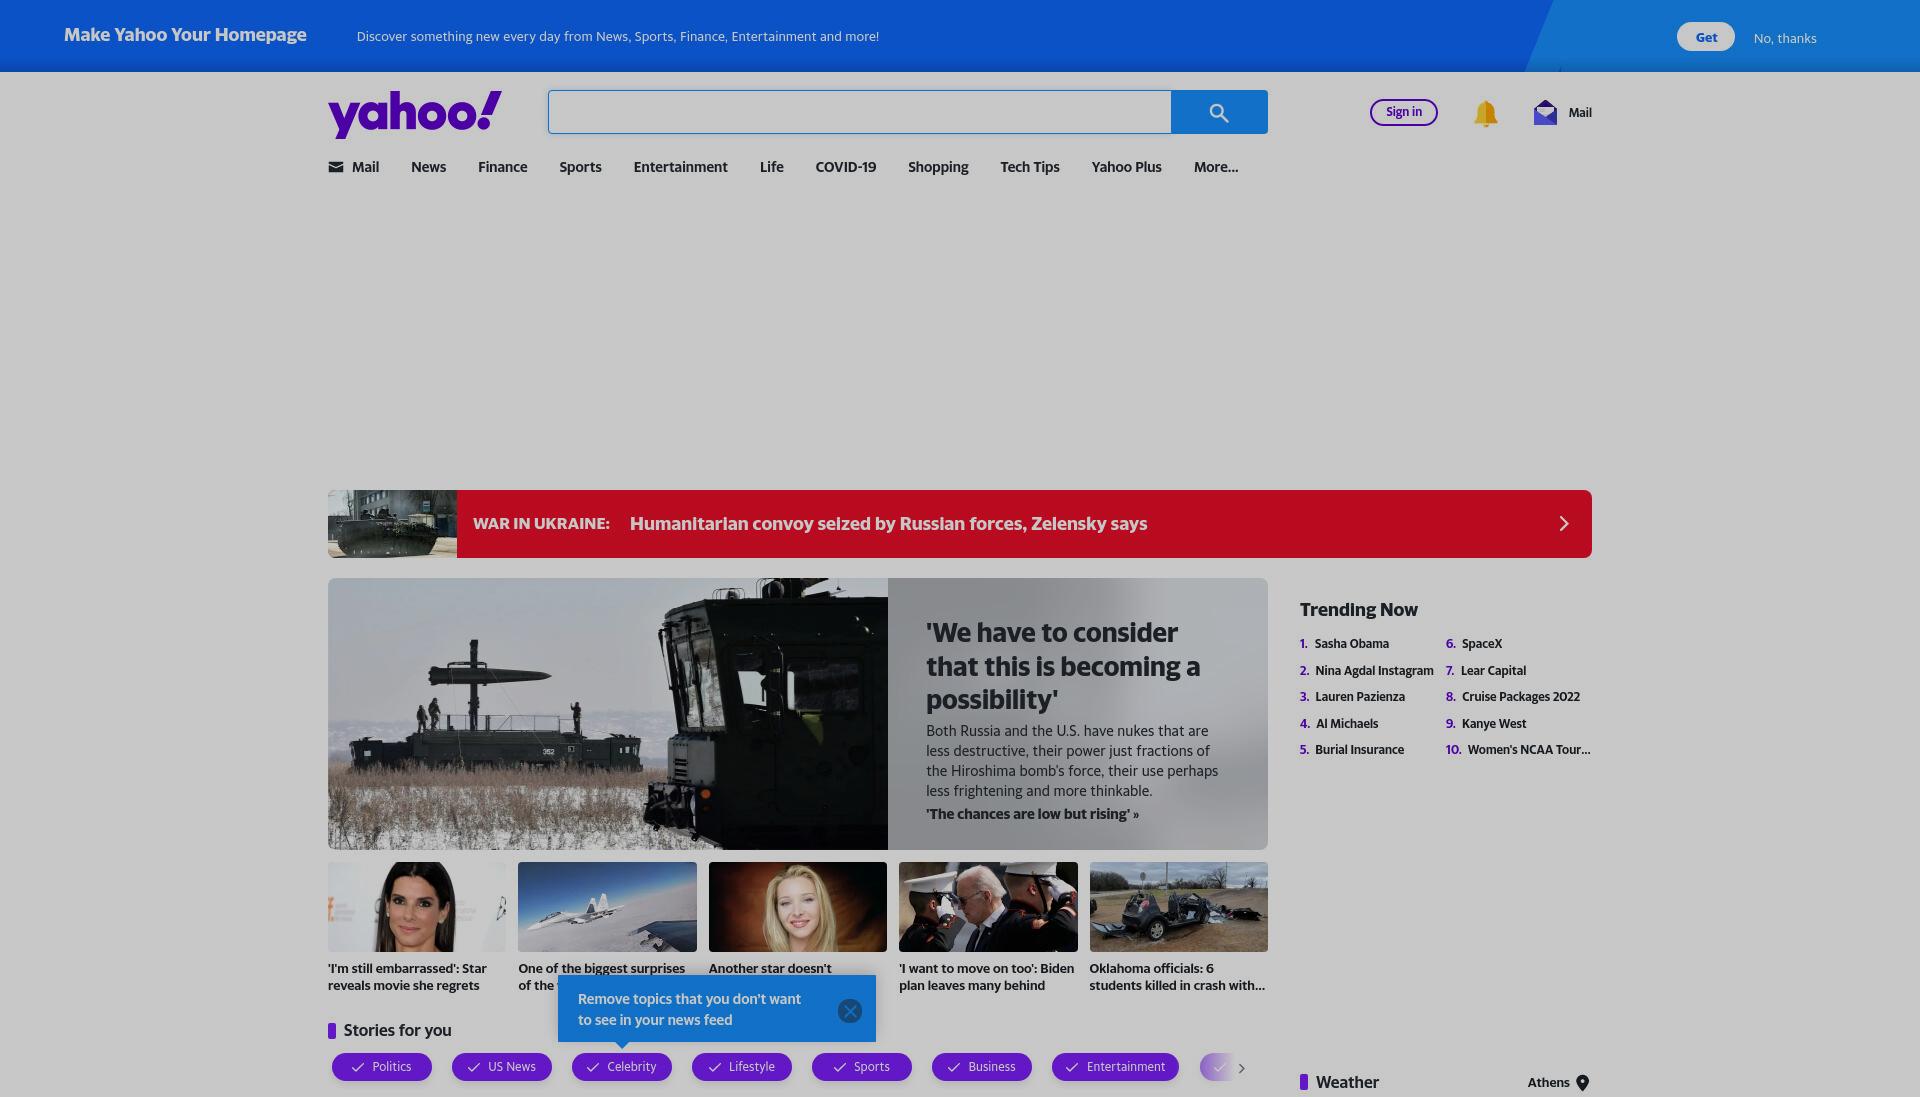
Task: Open the Mail envelope icon beside Sign in
Action: point(1545,112)
